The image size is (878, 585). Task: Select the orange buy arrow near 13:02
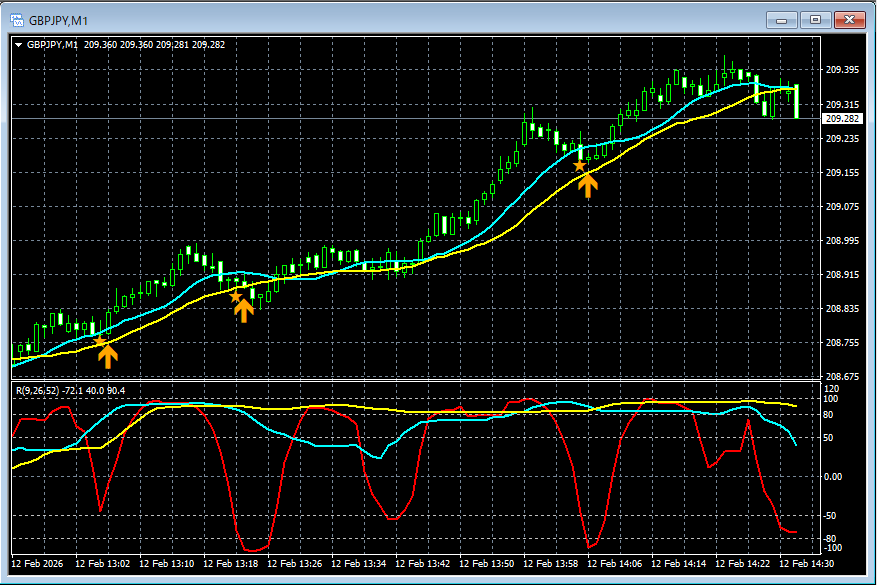pos(108,357)
